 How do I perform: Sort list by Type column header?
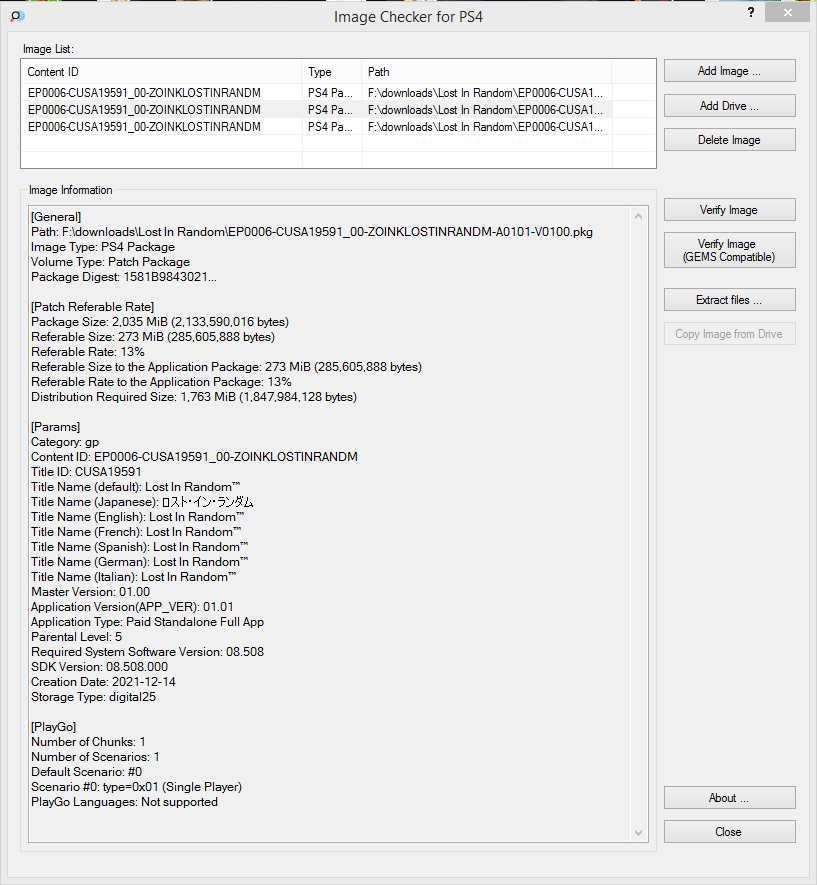click(332, 72)
